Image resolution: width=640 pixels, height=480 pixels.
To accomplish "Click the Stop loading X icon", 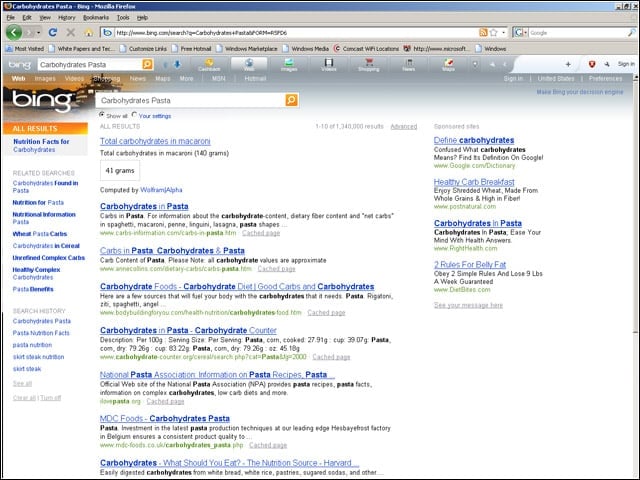I will (71, 32).
